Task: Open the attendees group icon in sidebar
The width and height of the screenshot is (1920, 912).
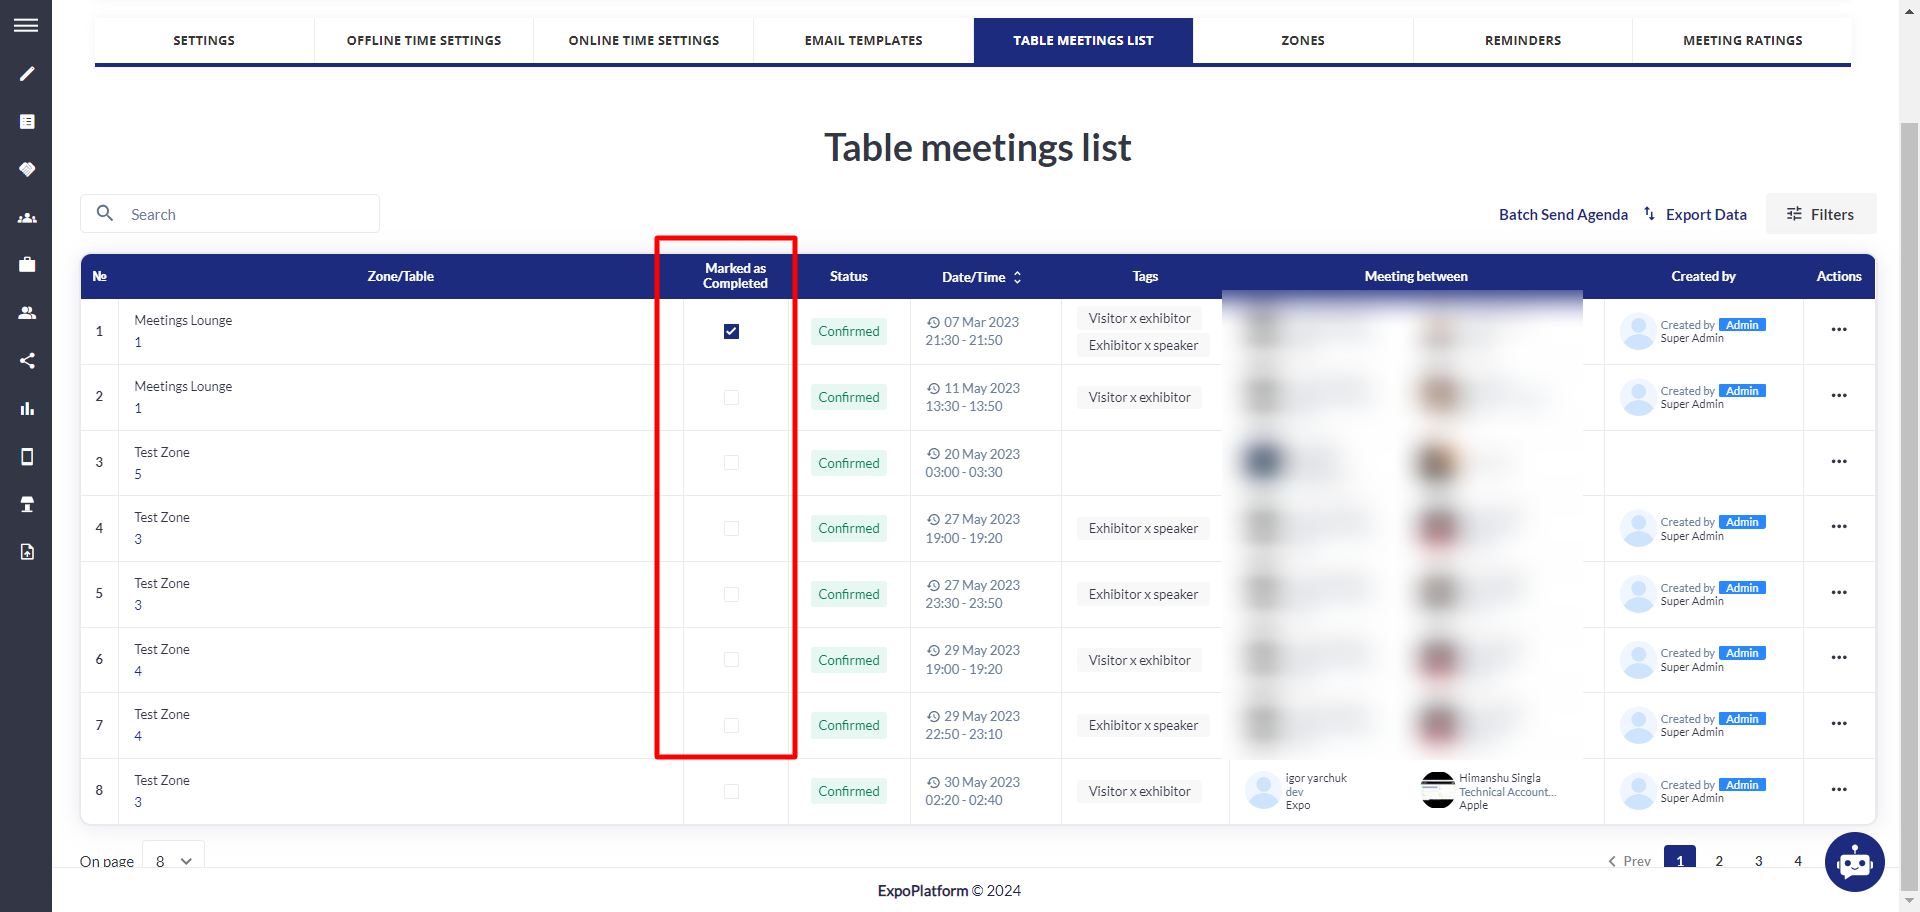Action: (26, 218)
